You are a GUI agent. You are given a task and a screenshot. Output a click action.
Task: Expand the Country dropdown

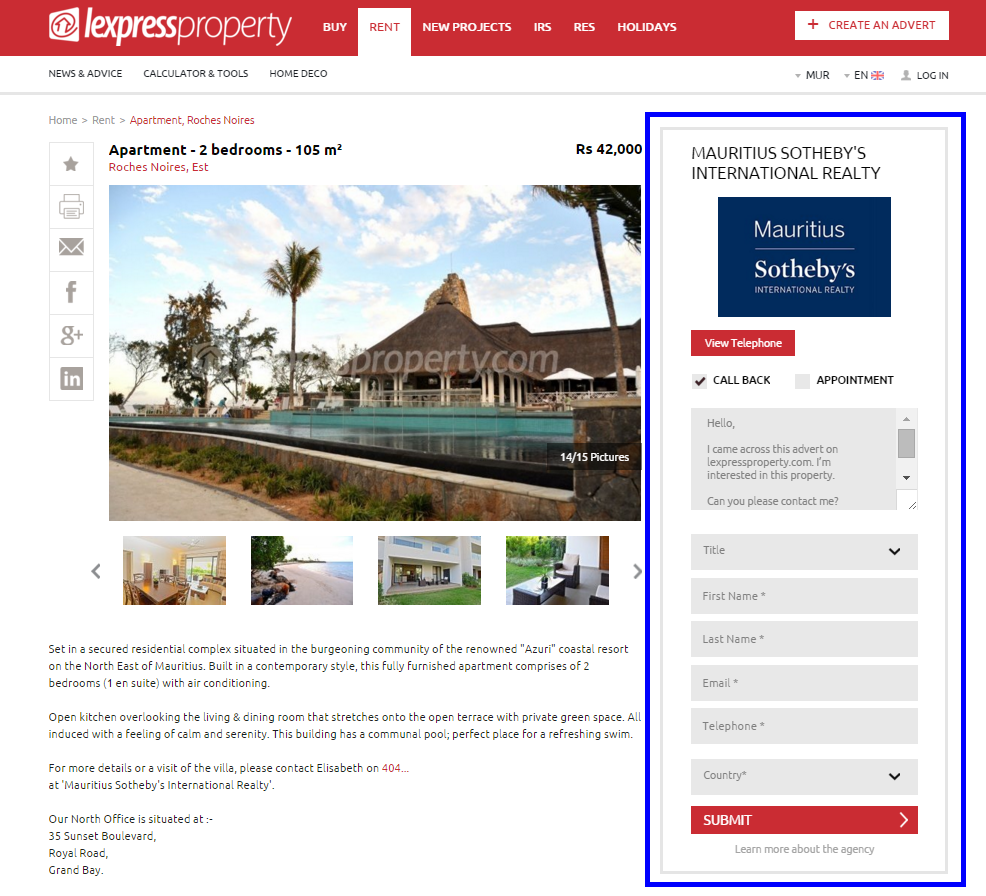pyautogui.click(x=804, y=777)
